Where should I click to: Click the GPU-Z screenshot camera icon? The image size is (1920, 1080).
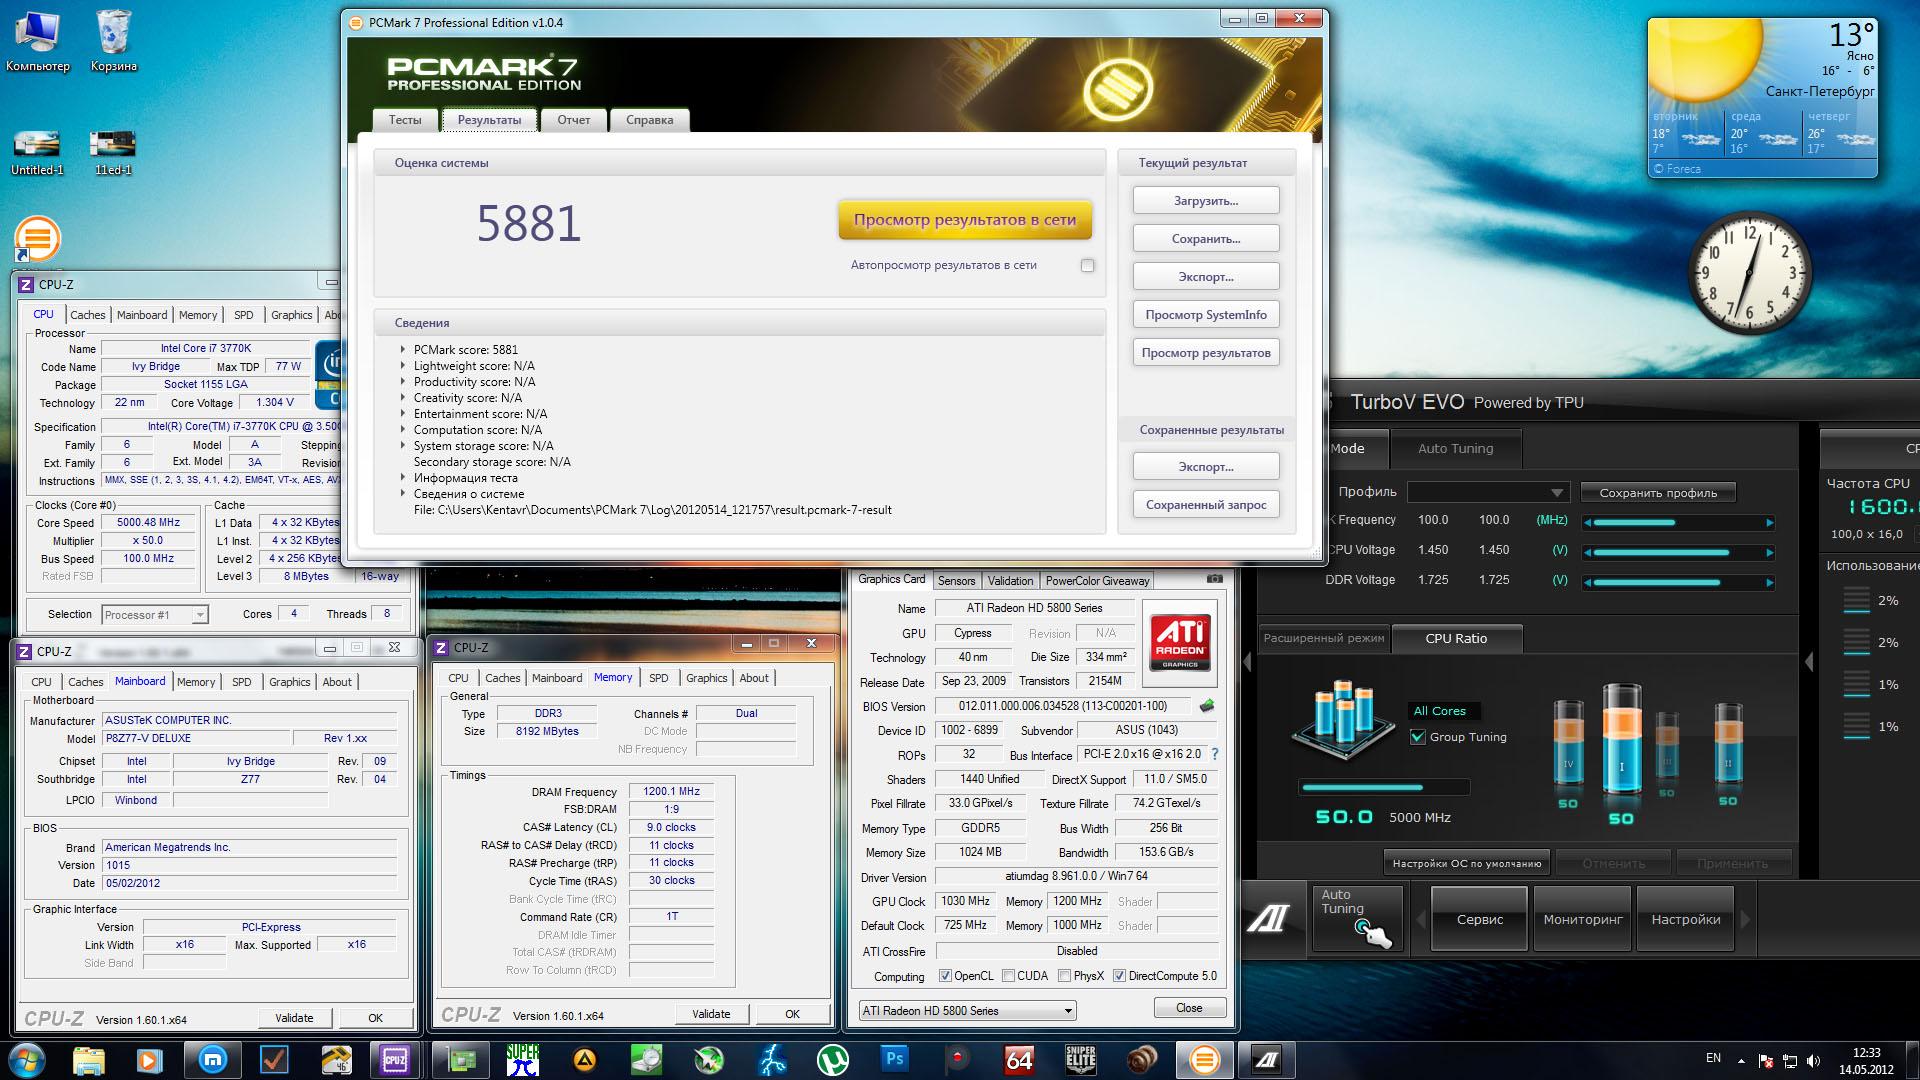tap(1214, 579)
